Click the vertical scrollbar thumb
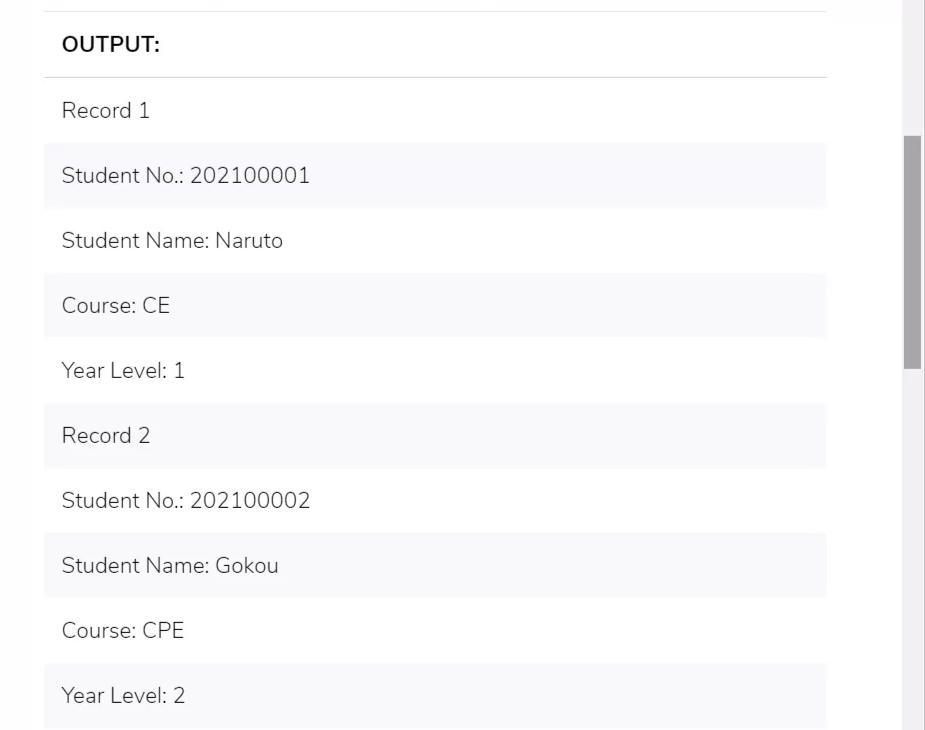 tap(912, 252)
